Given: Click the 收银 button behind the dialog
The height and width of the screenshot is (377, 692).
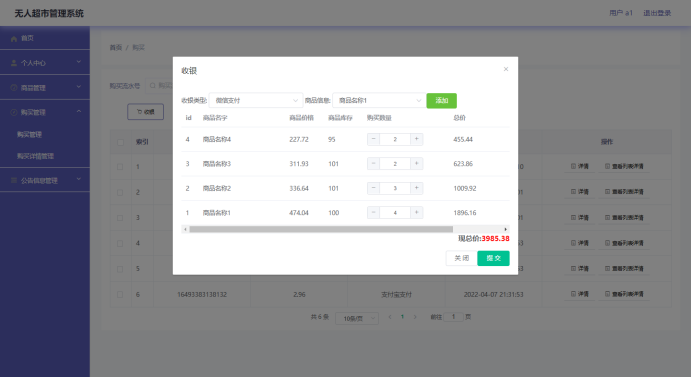Looking at the screenshot, I should coord(146,112).
